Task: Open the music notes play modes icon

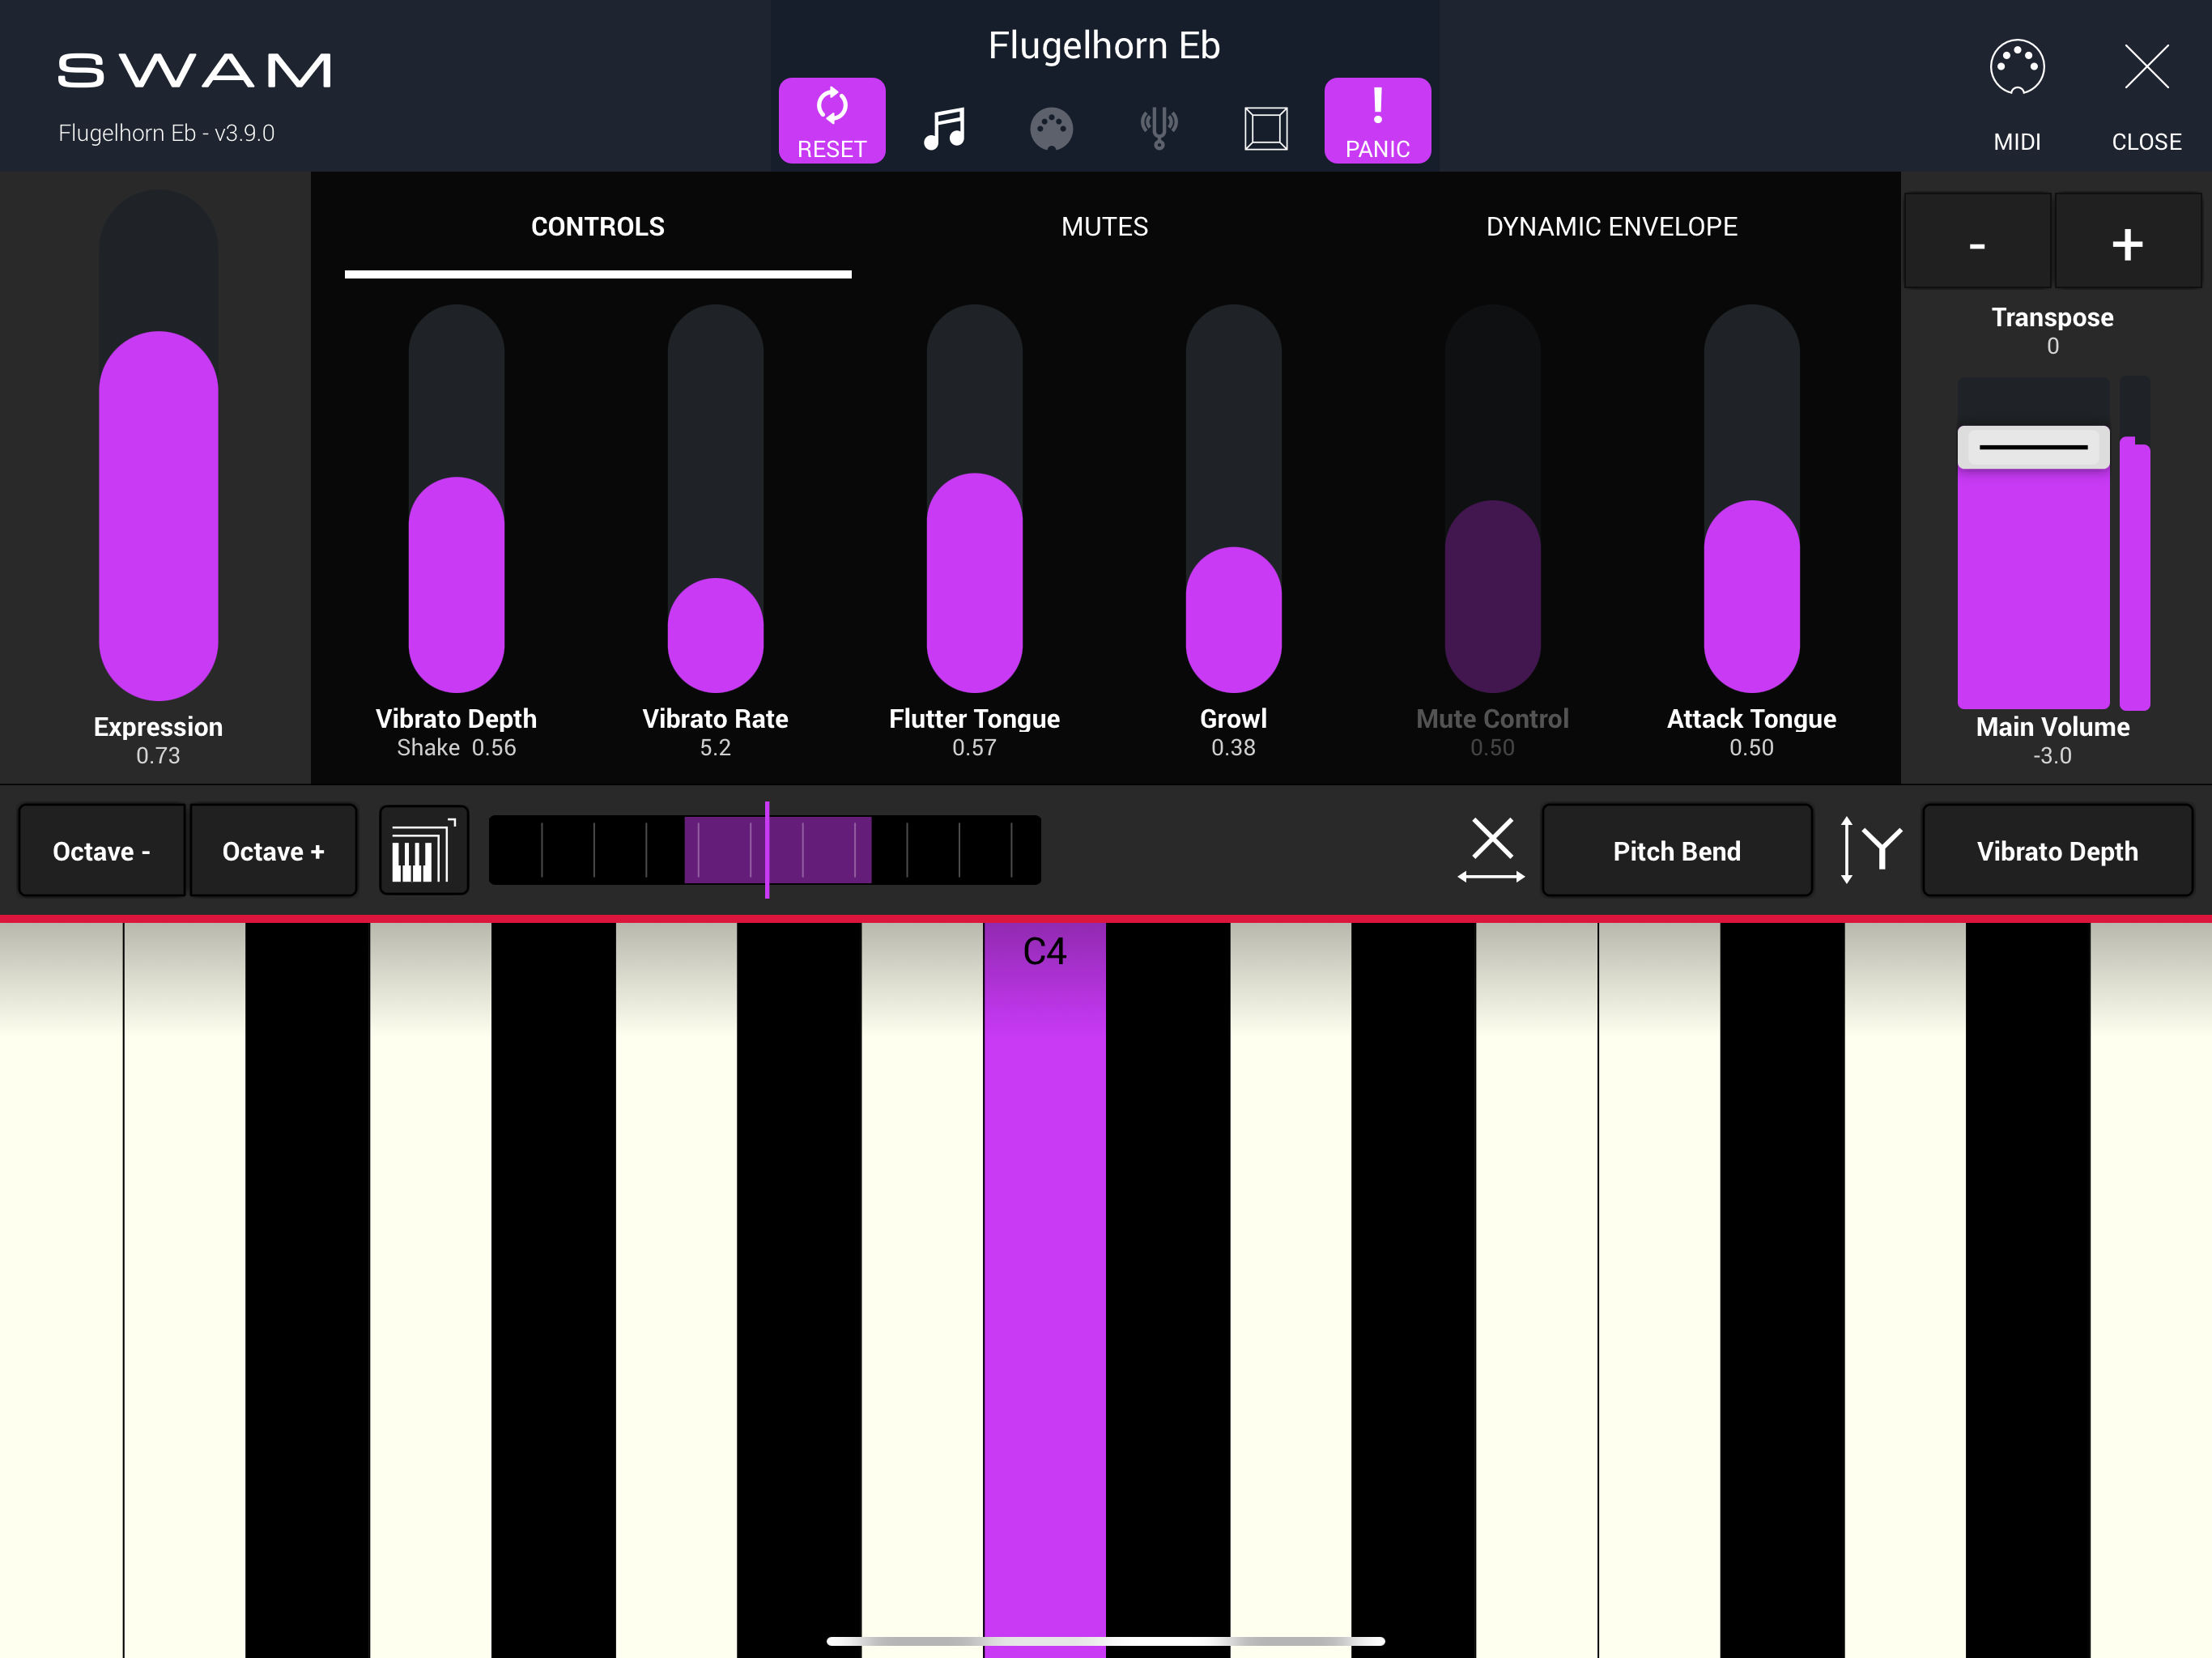Action: pyautogui.click(x=943, y=128)
